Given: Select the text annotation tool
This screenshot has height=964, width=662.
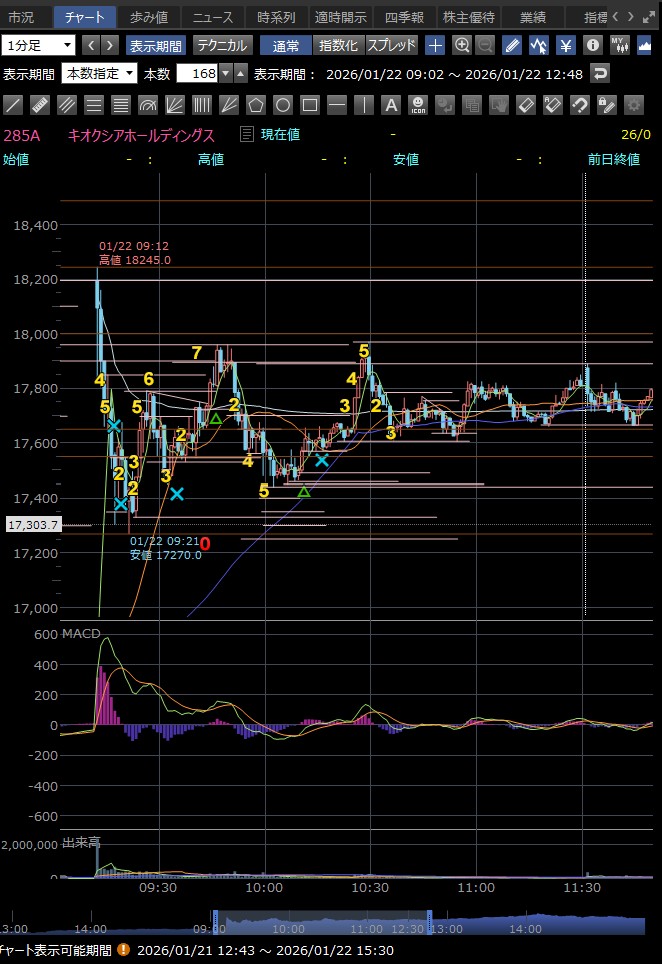Looking at the screenshot, I should click(391, 105).
